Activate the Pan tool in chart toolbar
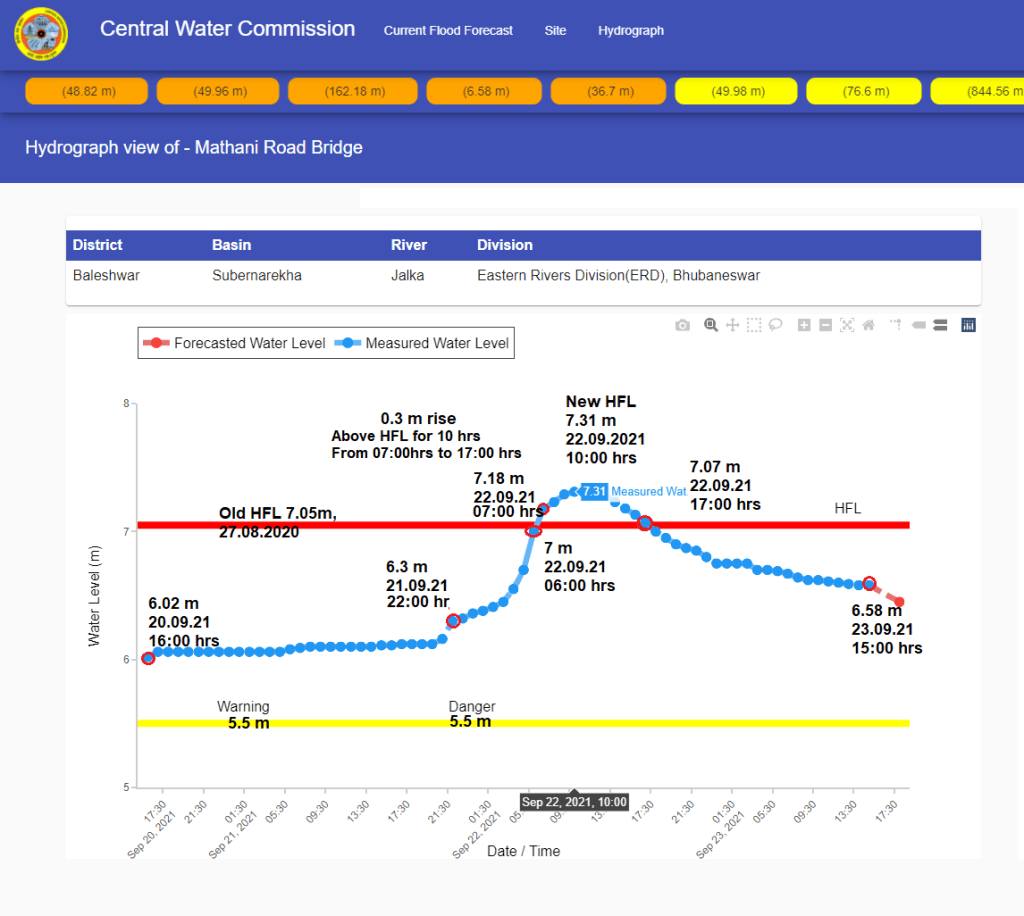The width and height of the screenshot is (1024, 916). click(732, 325)
